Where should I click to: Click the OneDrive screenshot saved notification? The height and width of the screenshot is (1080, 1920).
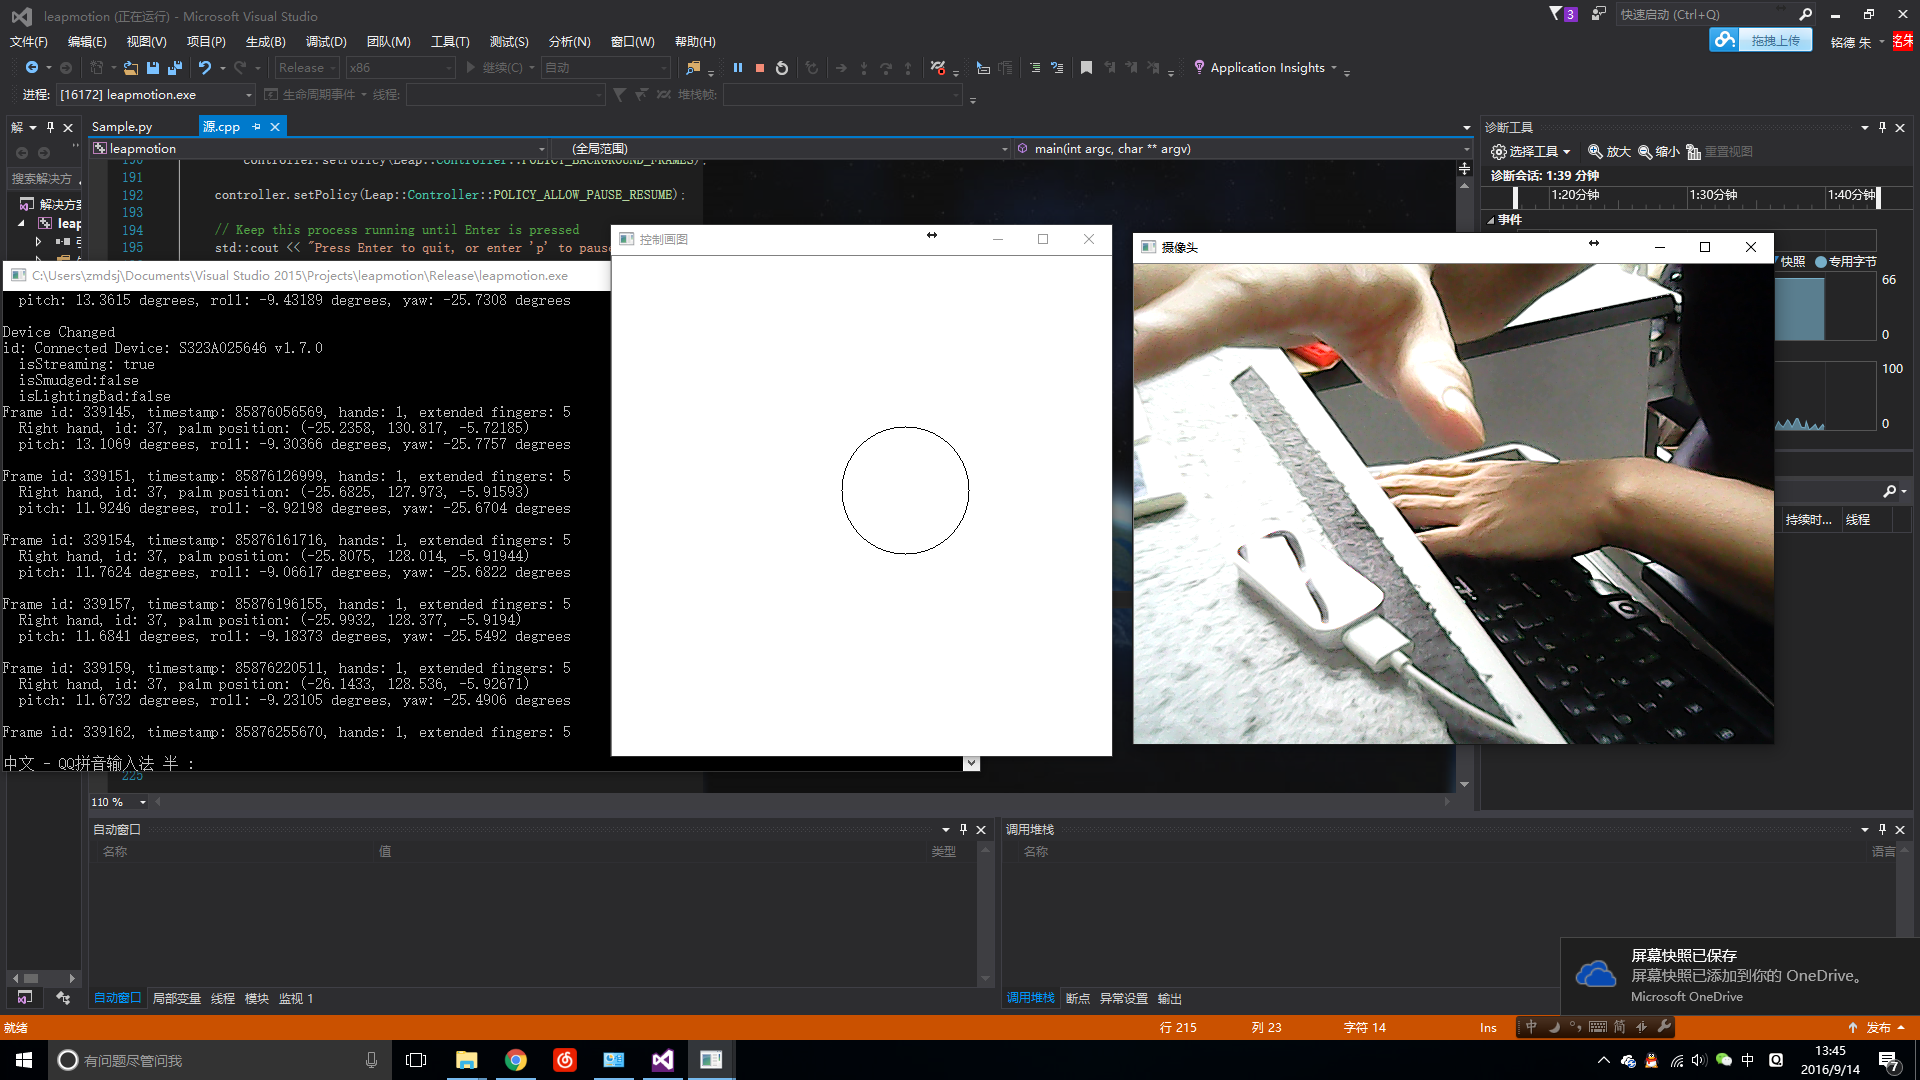[x=1740, y=976]
